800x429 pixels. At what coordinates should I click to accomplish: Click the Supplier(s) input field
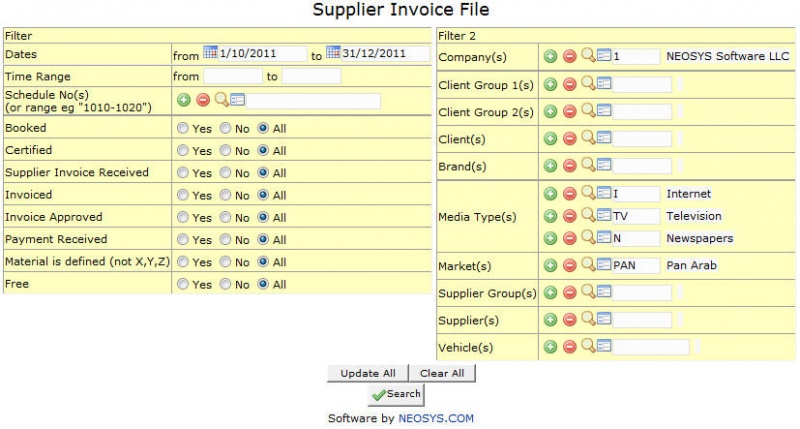642,320
